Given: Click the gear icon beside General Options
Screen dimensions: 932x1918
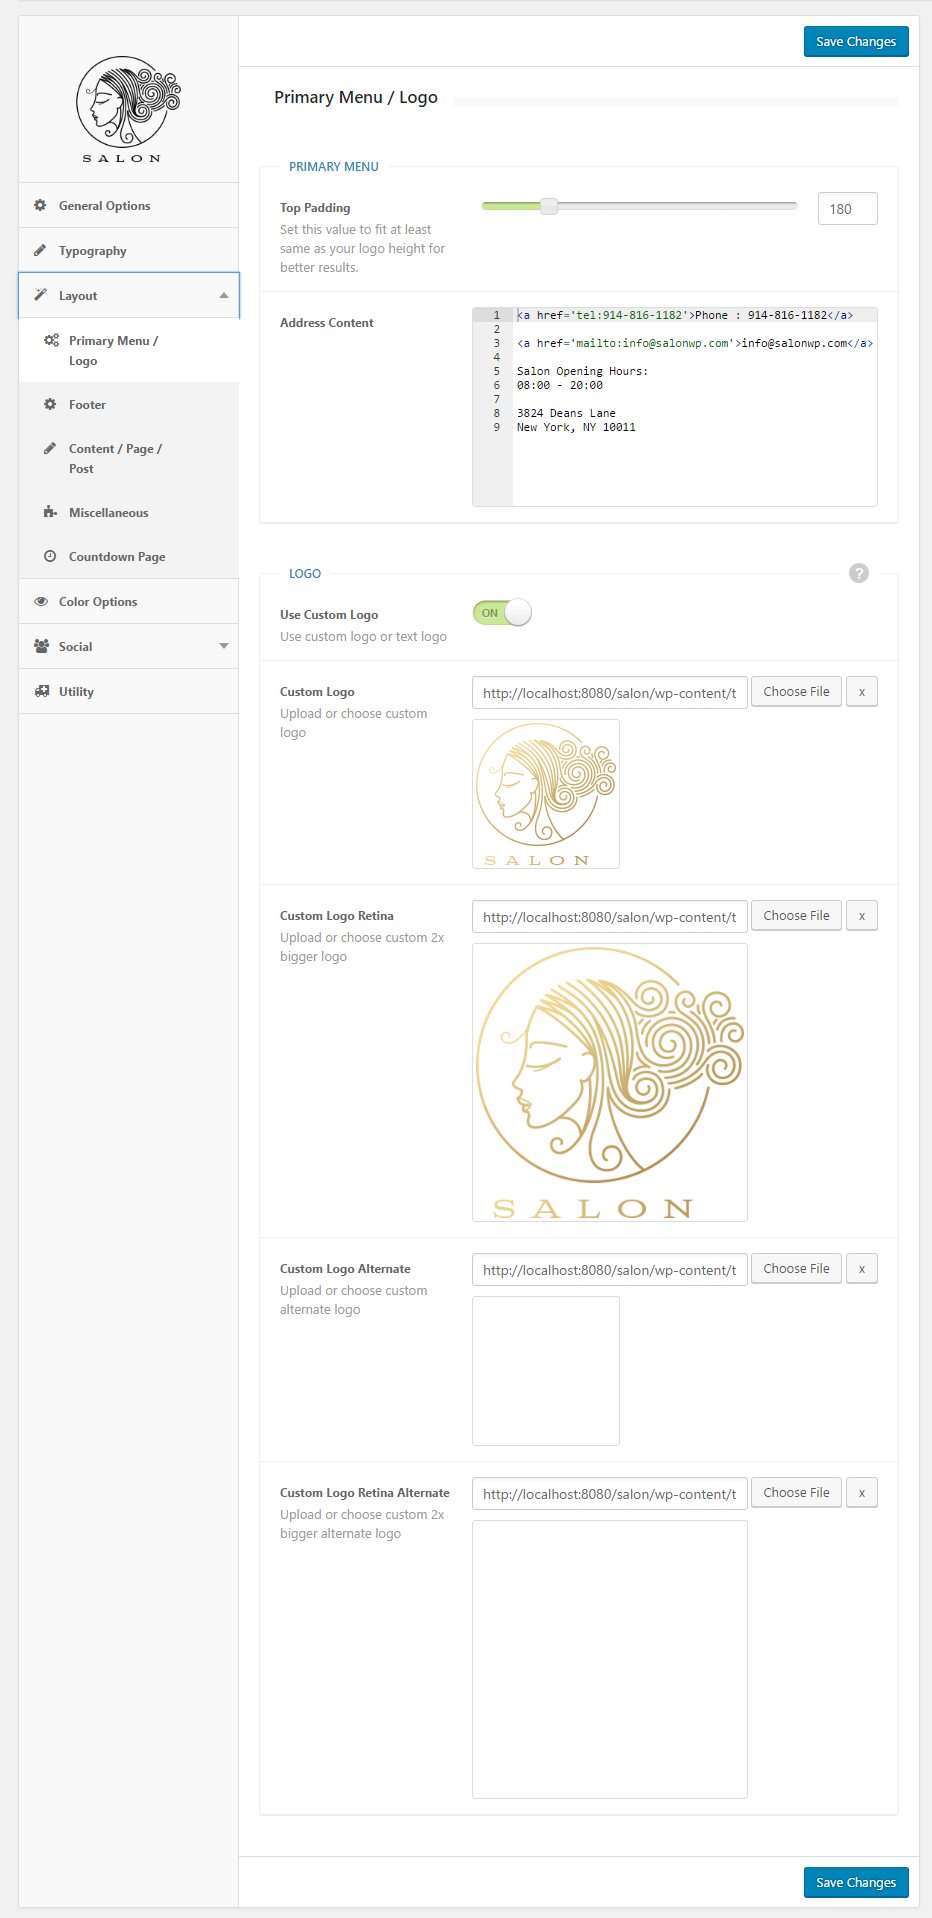Looking at the screenshot, I should (40, 205).
